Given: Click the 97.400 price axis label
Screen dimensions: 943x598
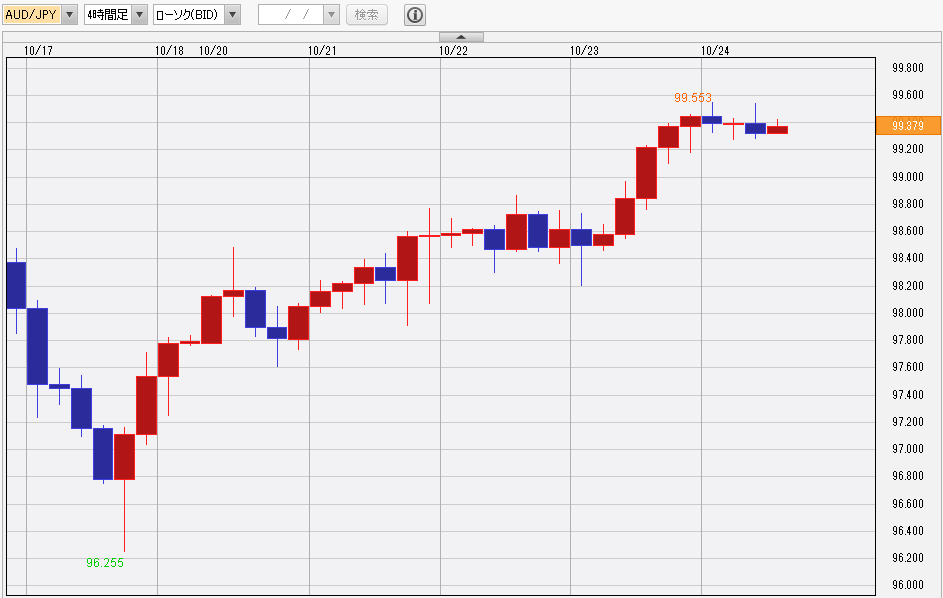Looking at the screenshot, I should pos(908,395).
